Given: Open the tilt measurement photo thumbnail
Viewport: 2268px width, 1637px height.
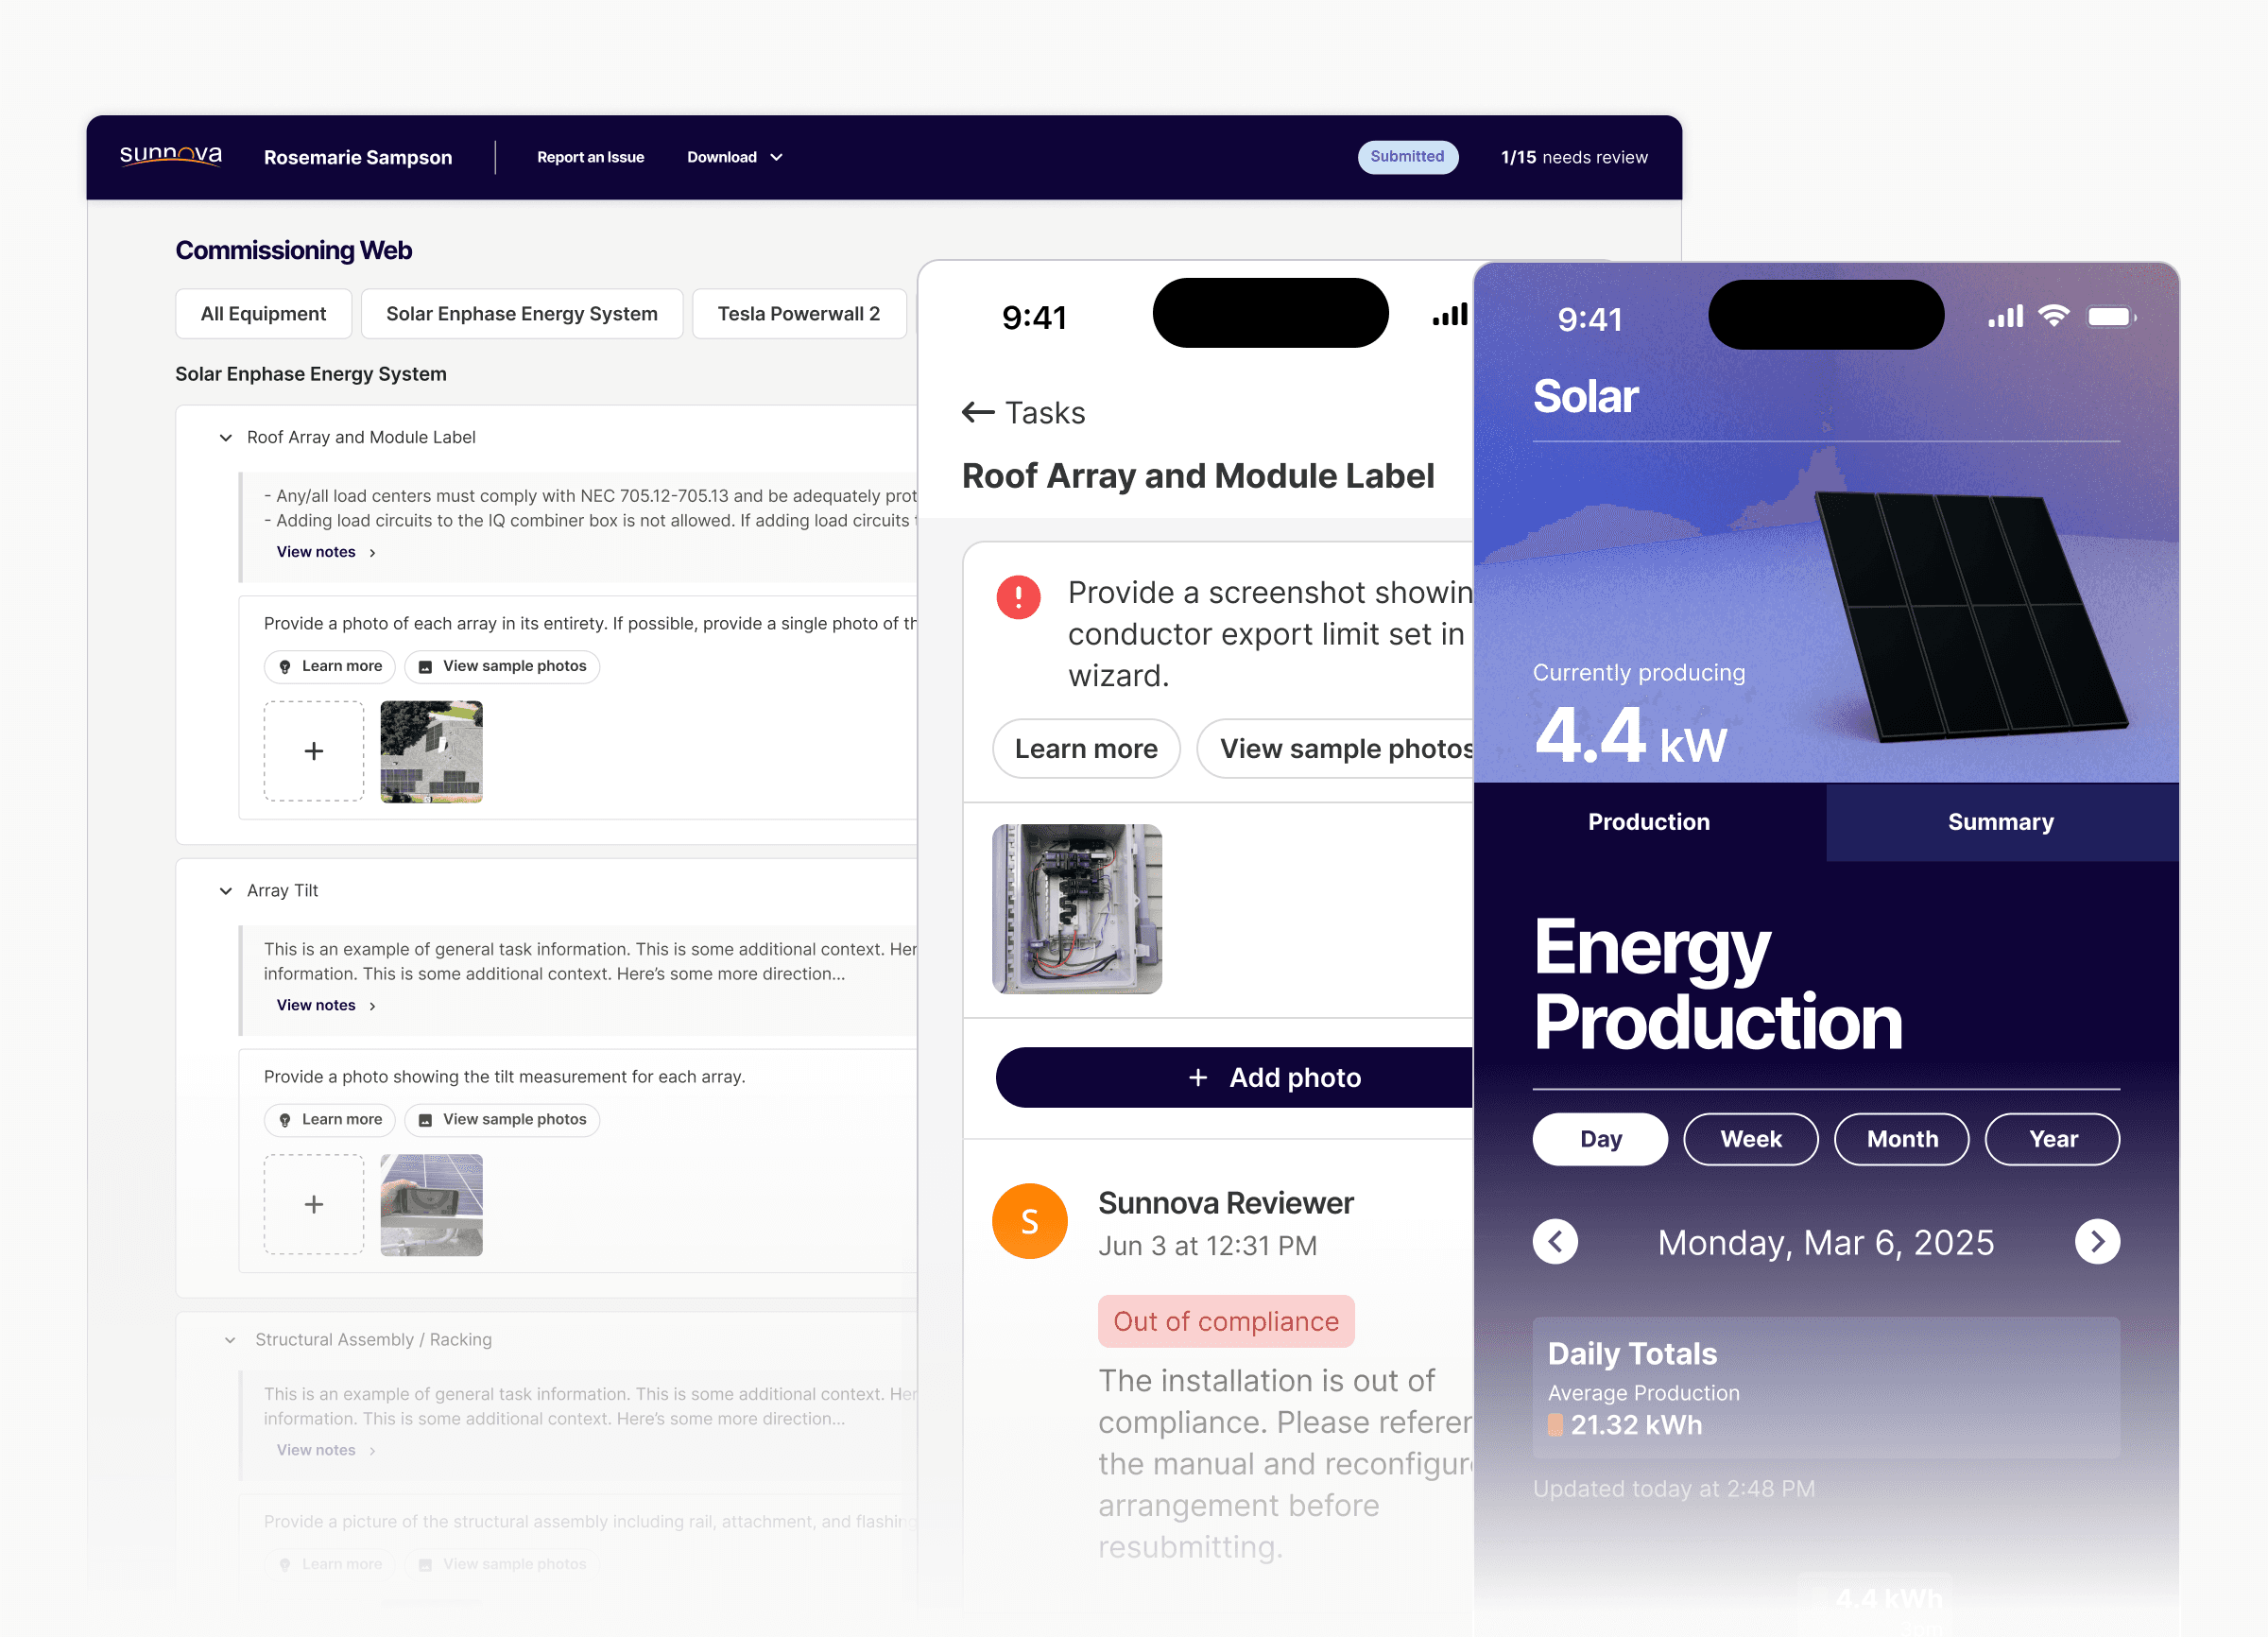Looking at the screenshot, I should (x=431, y=1204).
